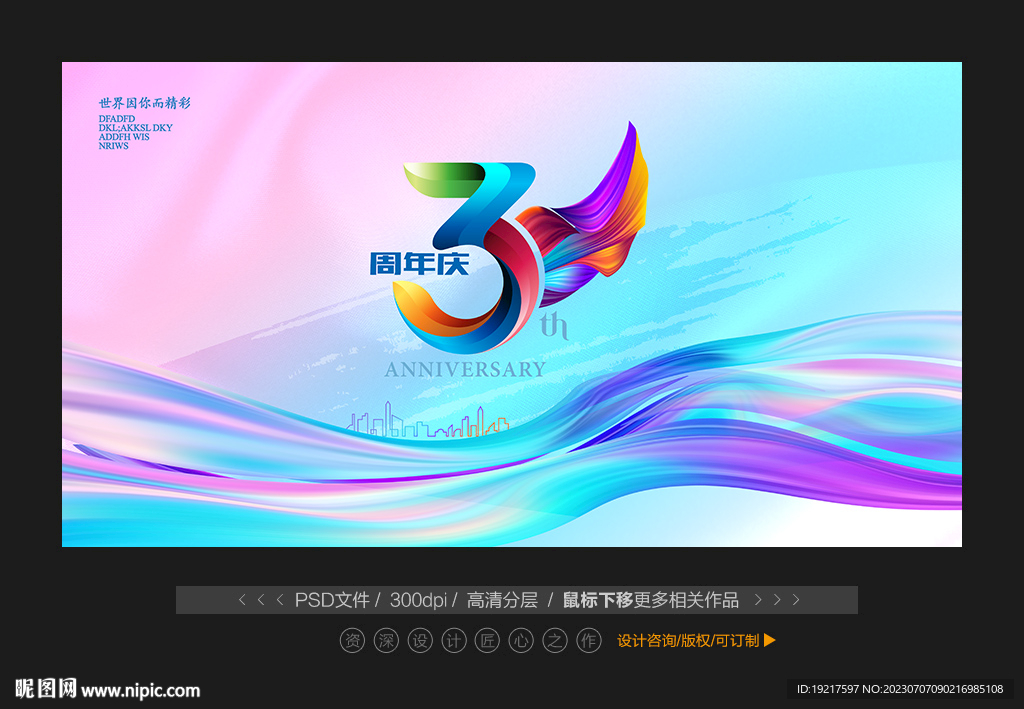
Task: Click the circled 心 character badge
Action: pos(521,640)
